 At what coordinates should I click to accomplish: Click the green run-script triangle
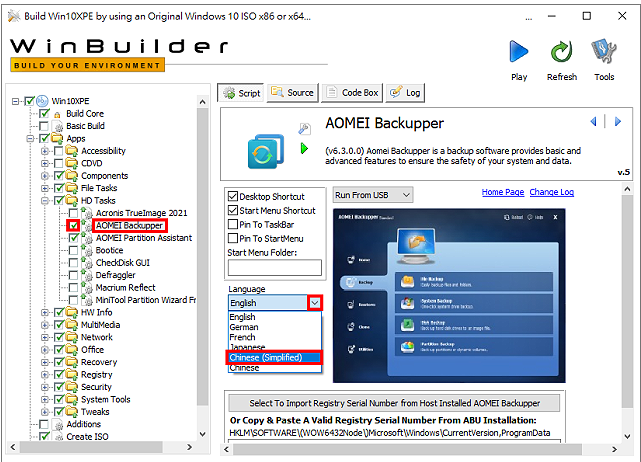[304, 148]
